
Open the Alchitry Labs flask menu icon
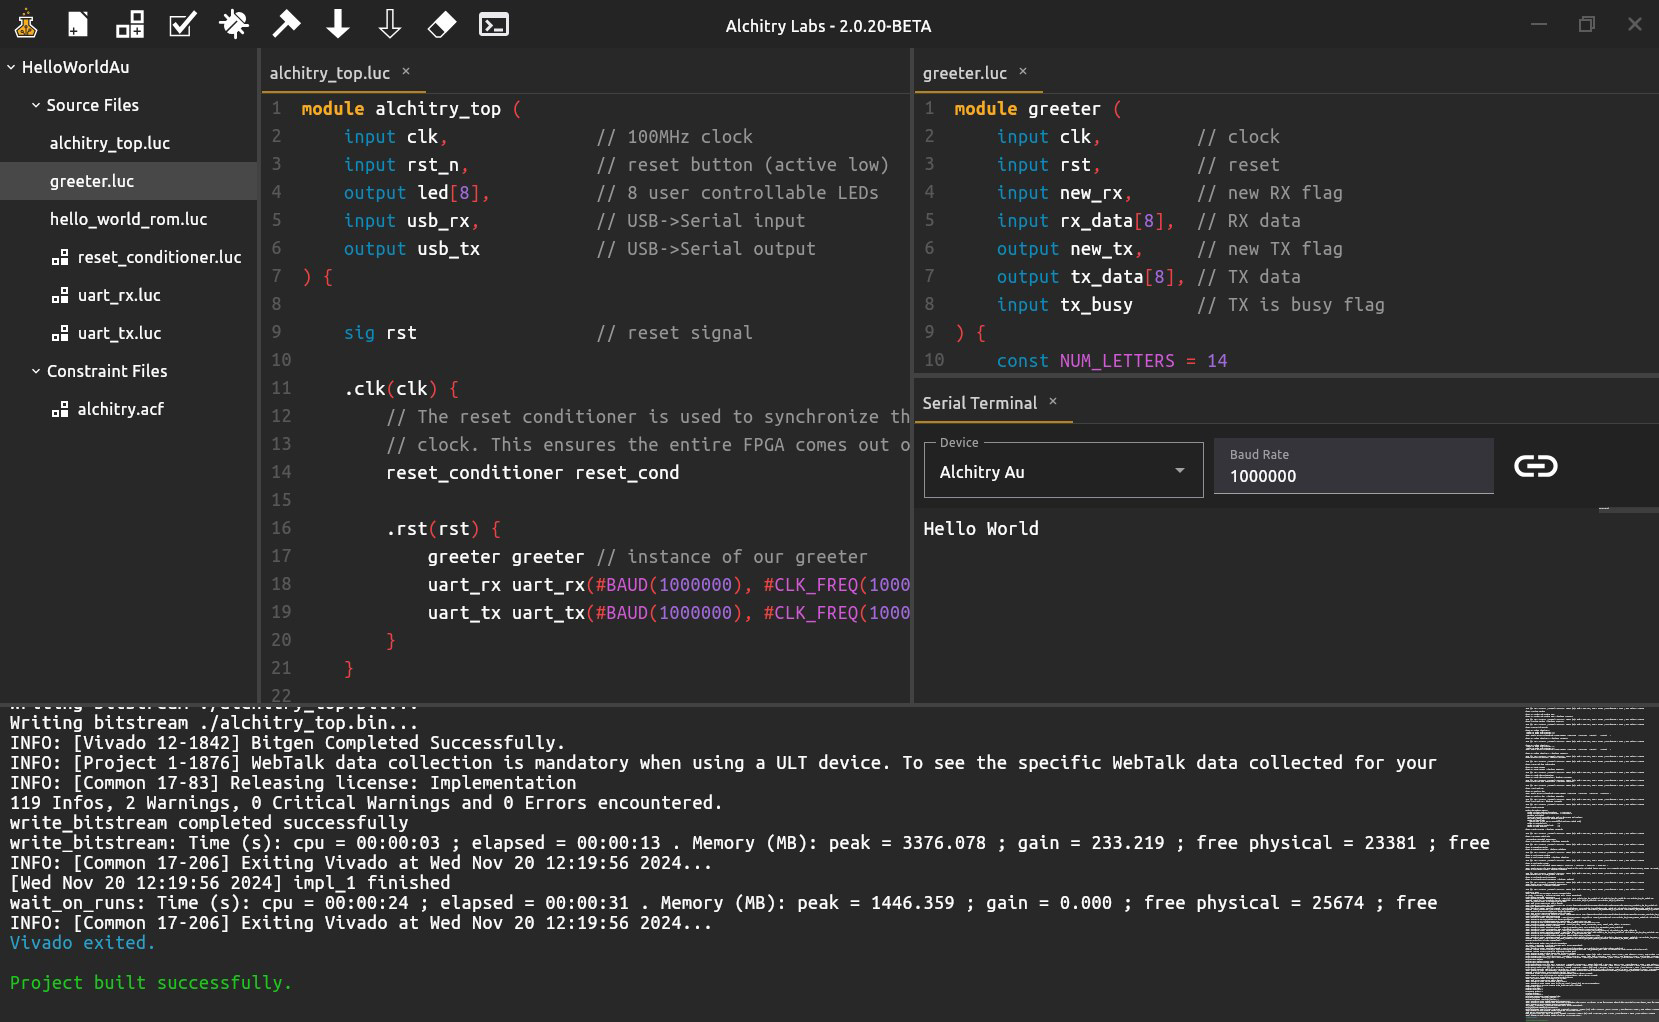click(x=26, y=24)
